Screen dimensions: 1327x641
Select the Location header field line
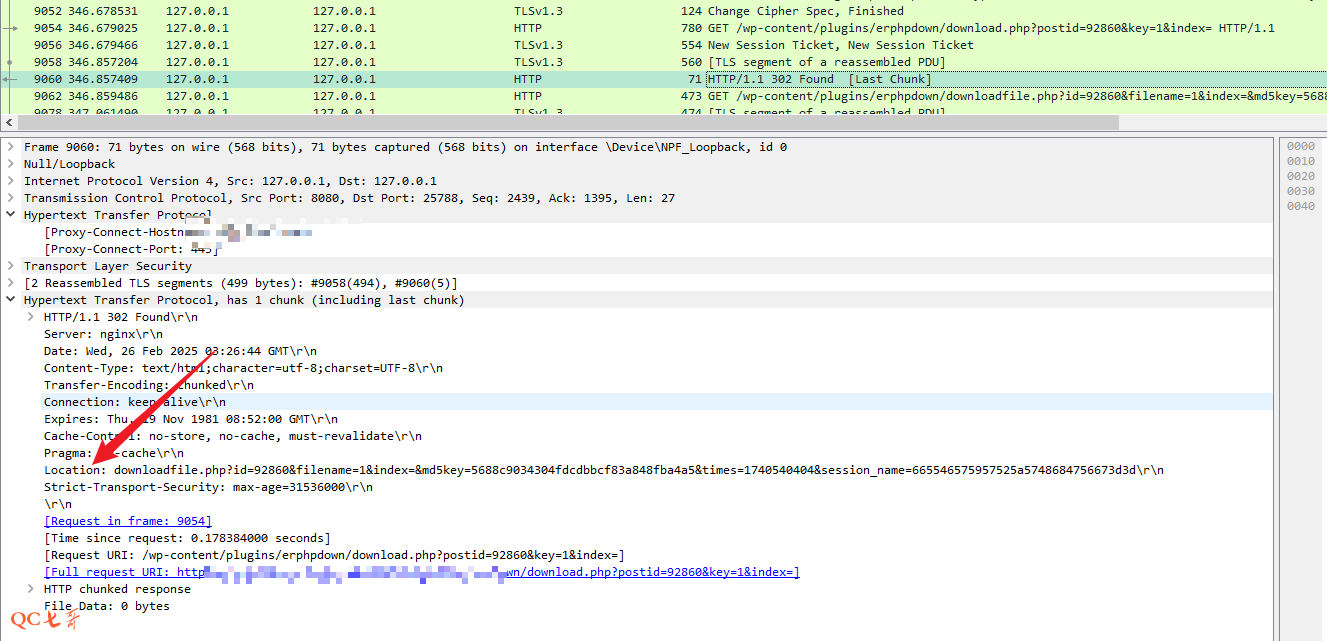[600, 470]
